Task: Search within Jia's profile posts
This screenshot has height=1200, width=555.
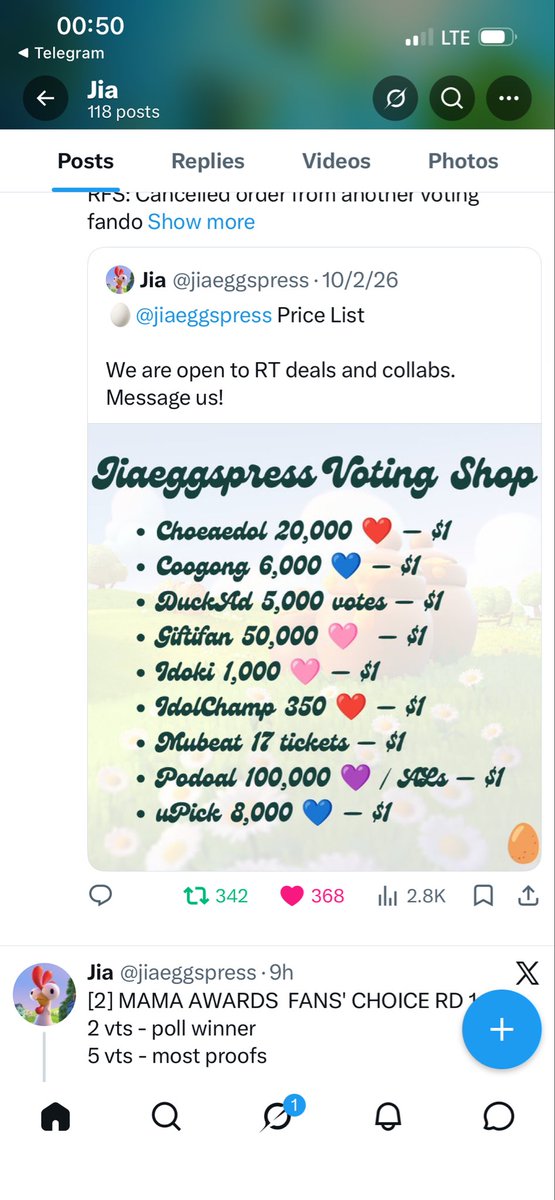Action: click(451, 98)
